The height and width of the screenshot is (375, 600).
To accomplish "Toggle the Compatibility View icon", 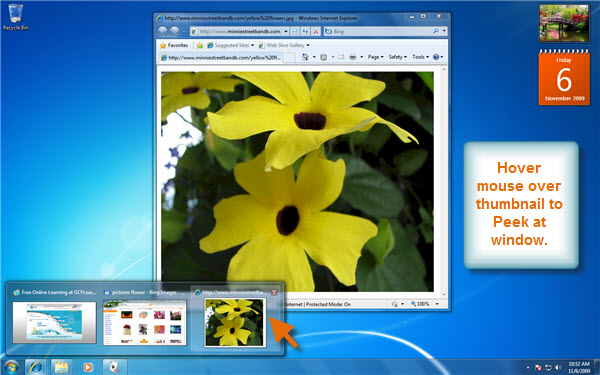I will click(295, 31).
